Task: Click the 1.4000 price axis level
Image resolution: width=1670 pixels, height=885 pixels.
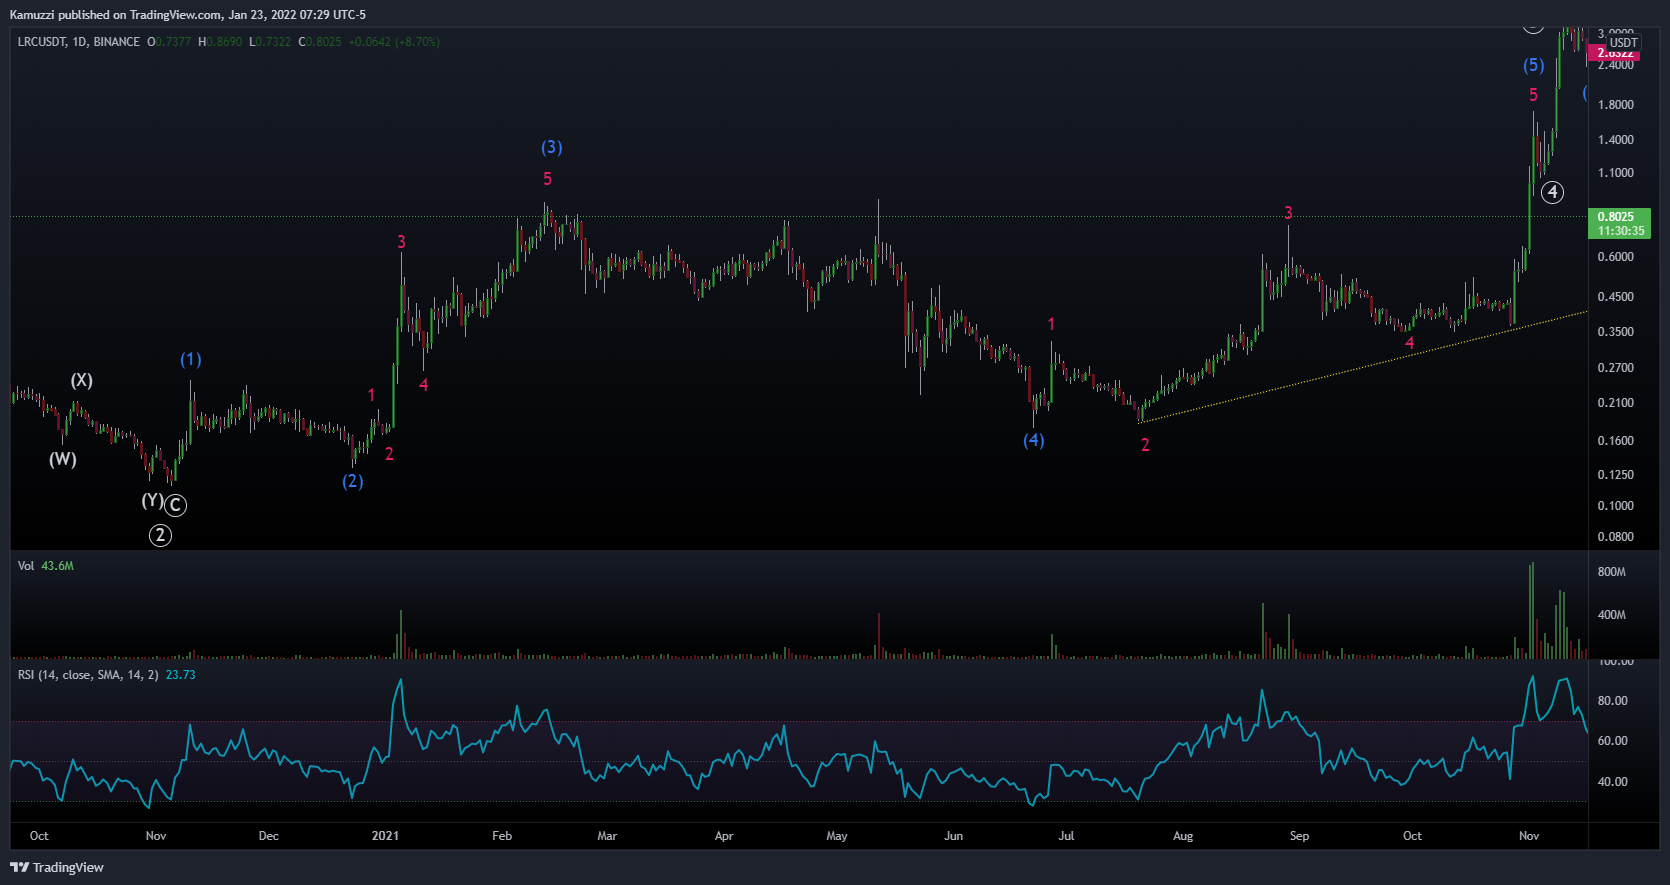Action: [x=1616, y=140]
